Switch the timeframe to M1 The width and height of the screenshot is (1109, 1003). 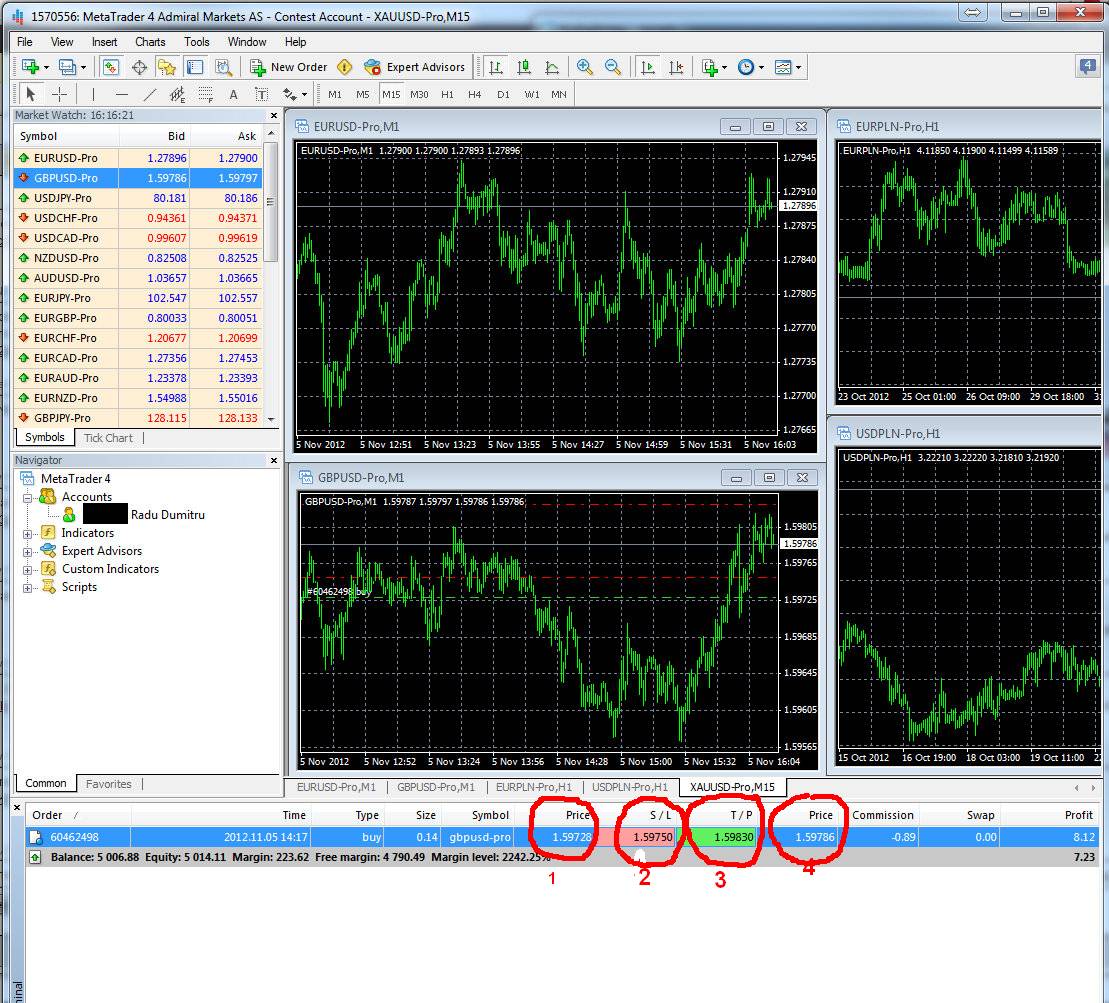335,94
